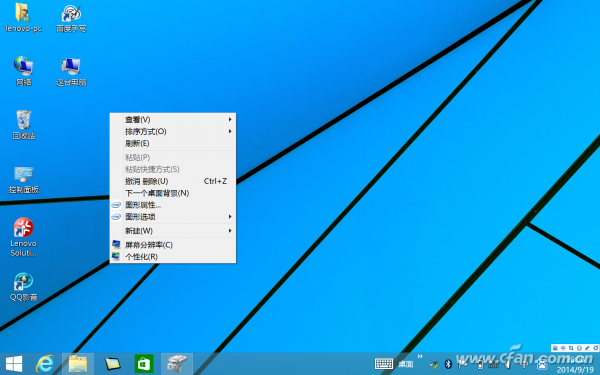This screenshot has width=600, height=375.
Task: Click the grayed 粘贴快捷方式(S) entry
Action: pos(173,169)
